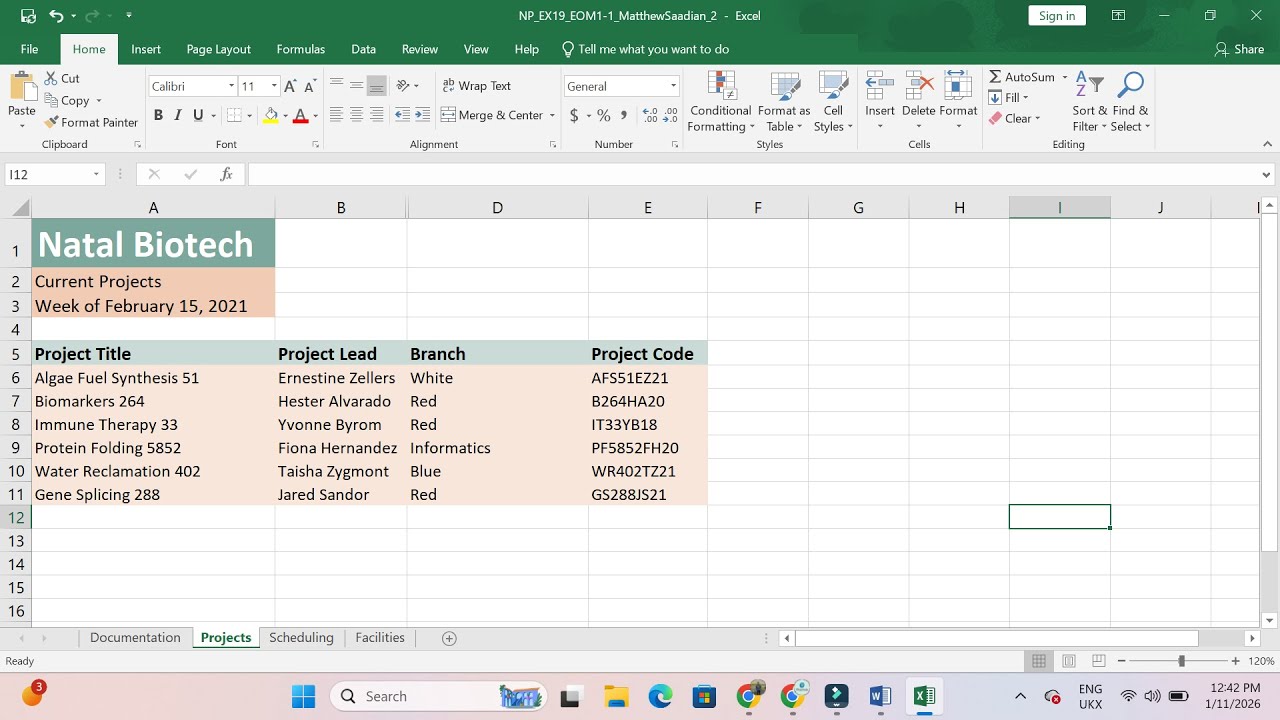Add a new sheet with plus icon
Image resolution: width=1280 pixels, height=720 pixels.
pos(449,638)
